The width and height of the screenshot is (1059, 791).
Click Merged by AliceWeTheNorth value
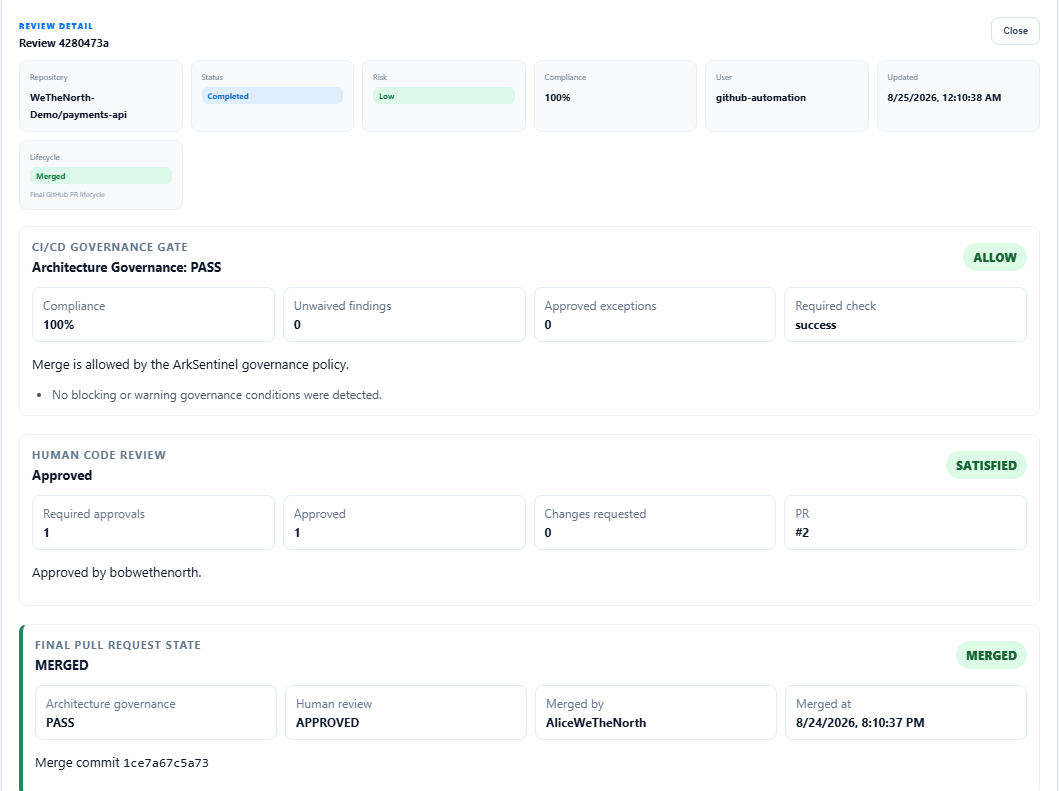coord(596,723)
